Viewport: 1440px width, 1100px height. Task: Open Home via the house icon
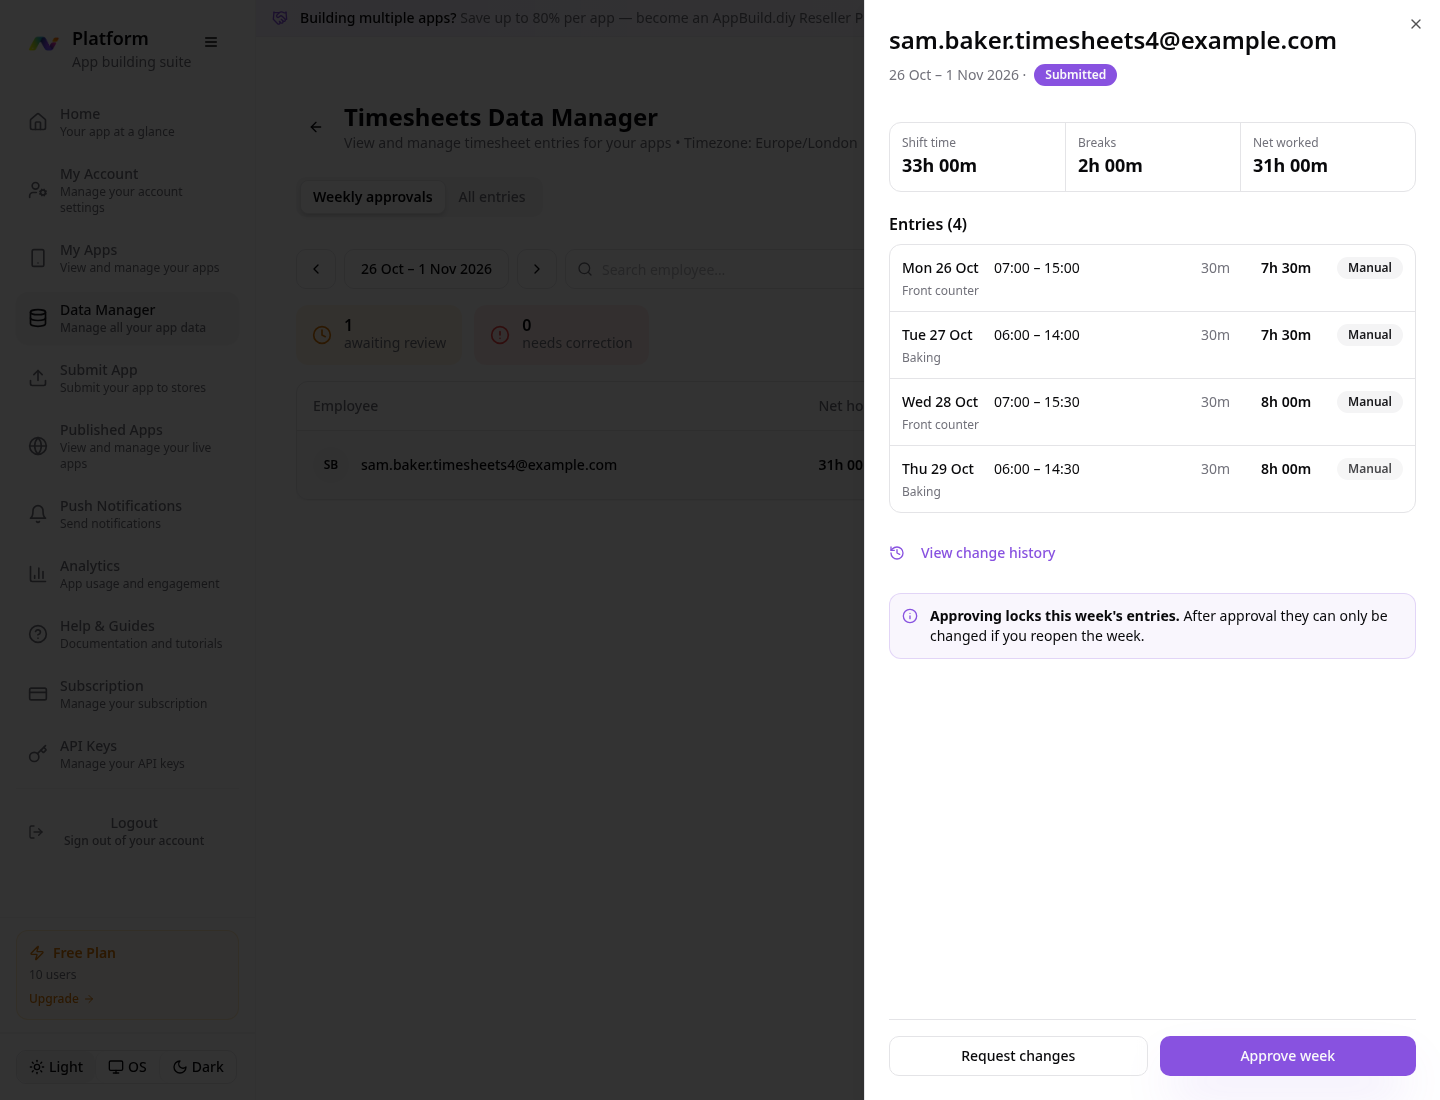(38, 122)
